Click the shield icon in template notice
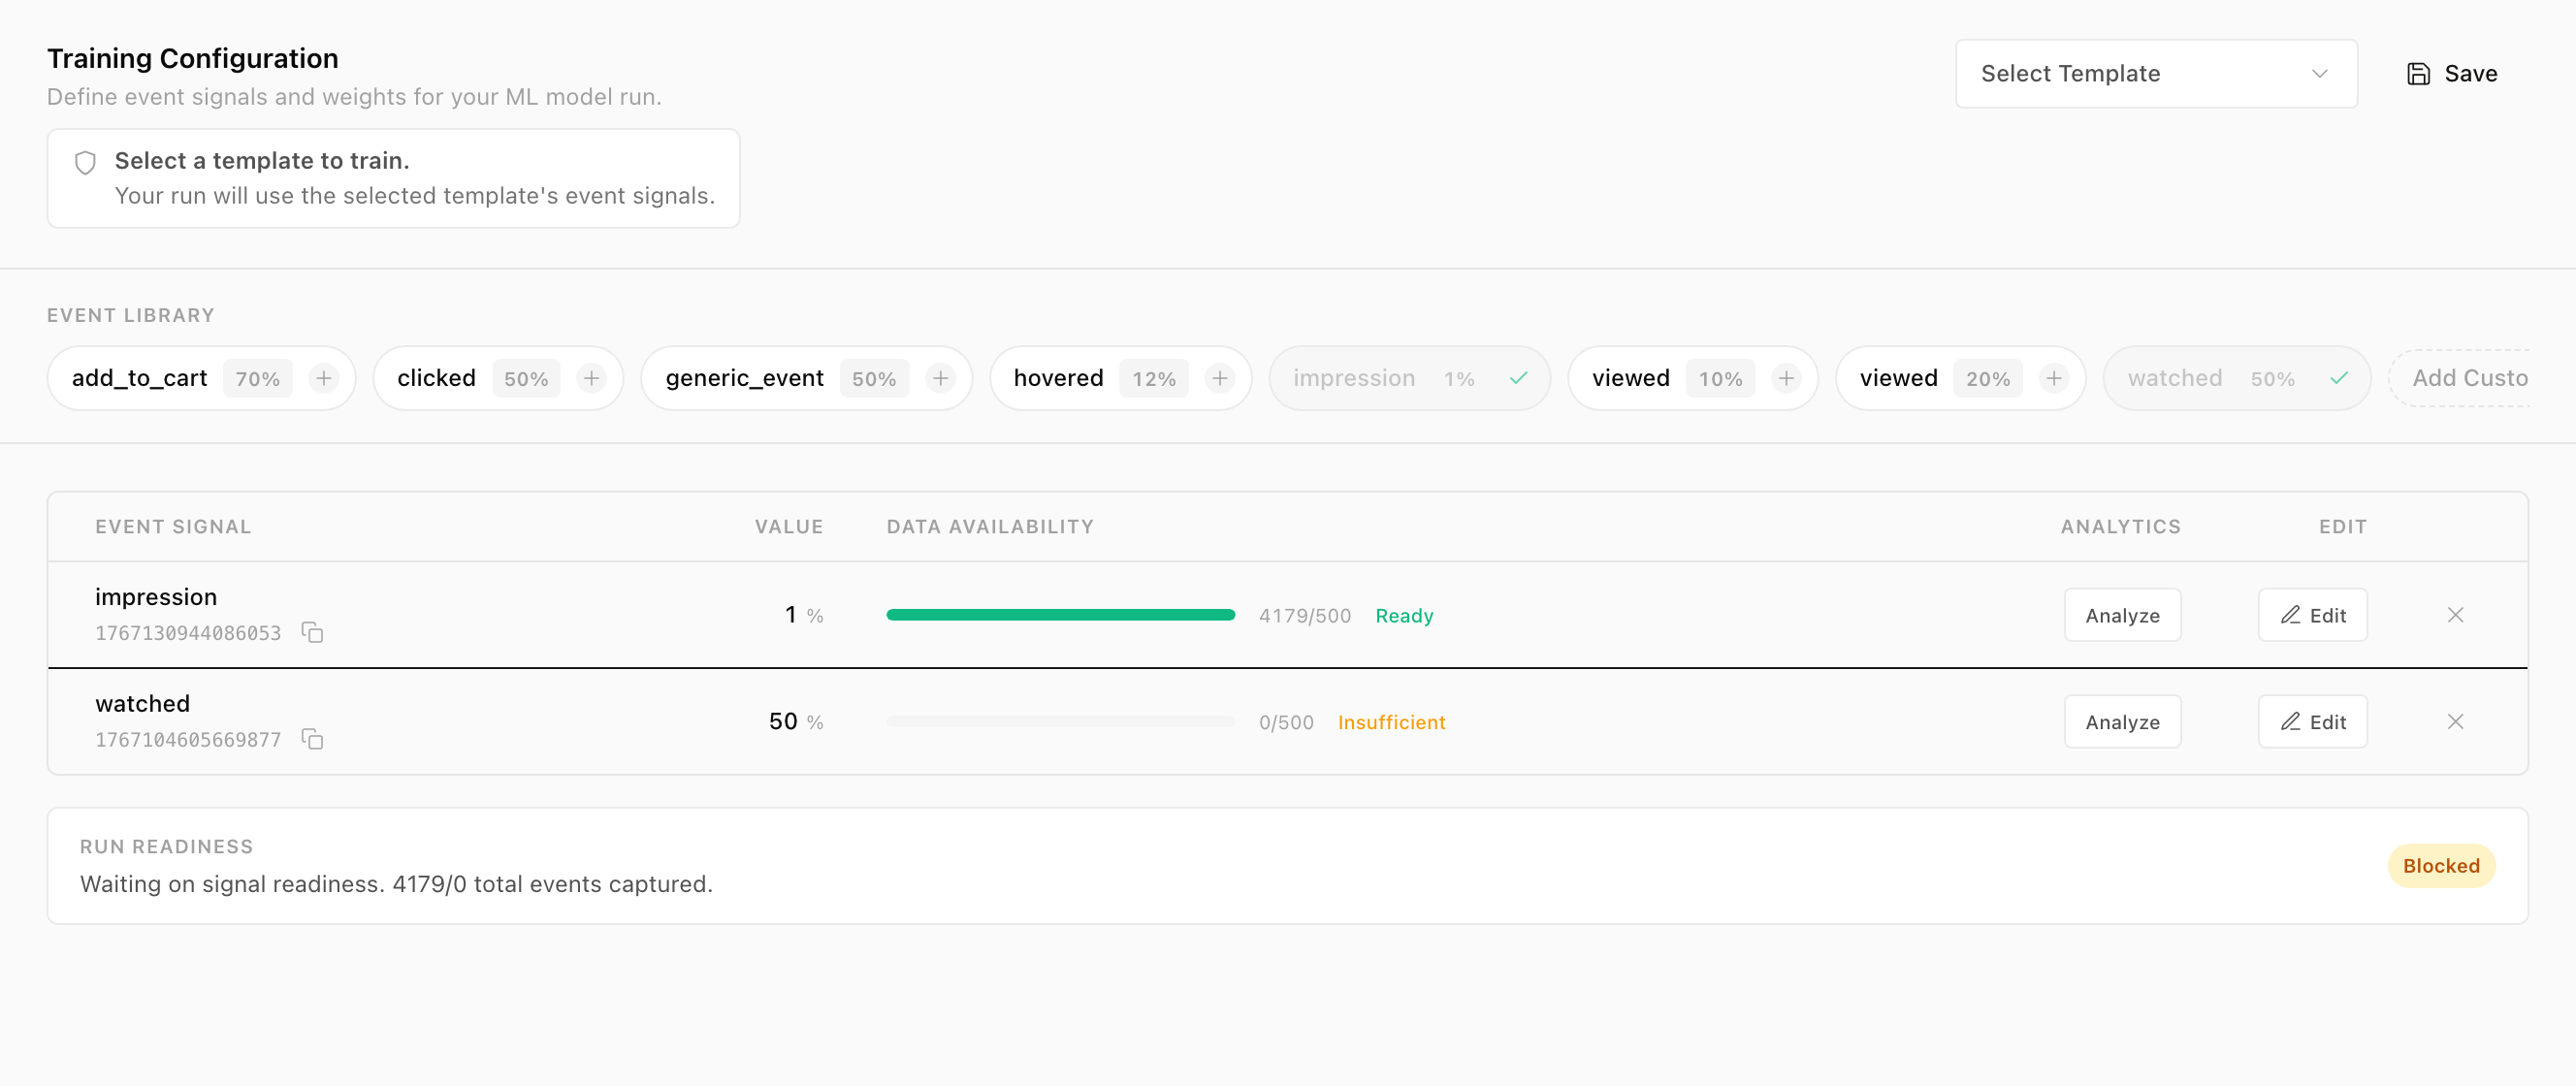Image resolution: width=2576 pixels, height=1086 pixels. point(86,163)
